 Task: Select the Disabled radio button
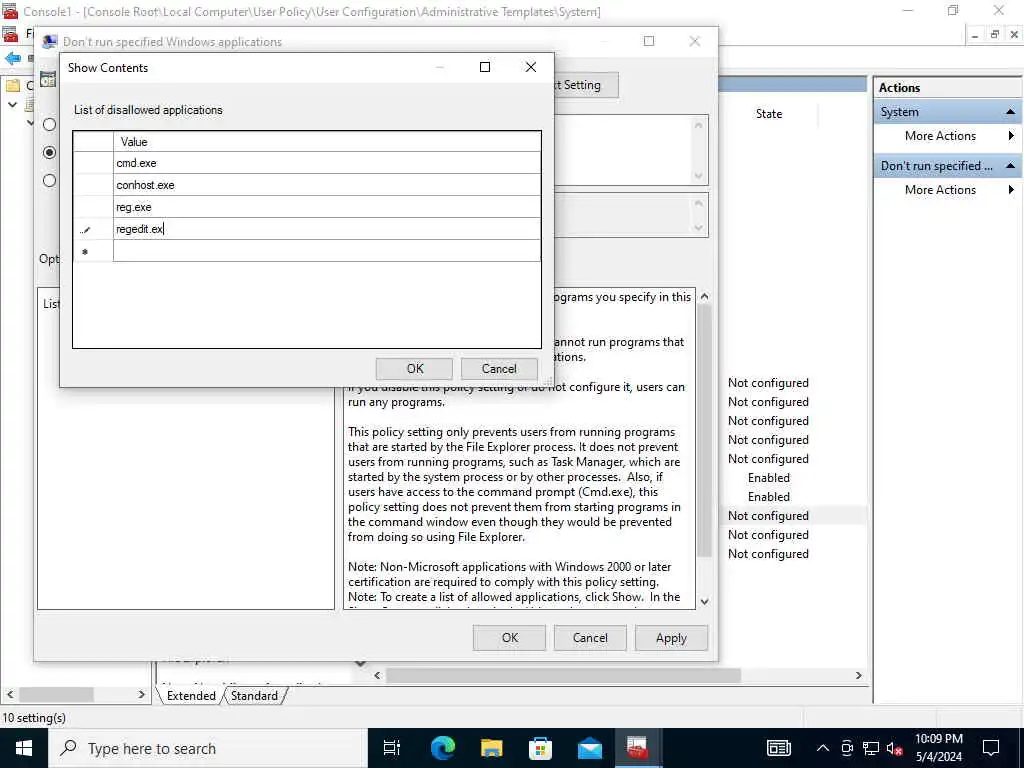click(50, 180)
